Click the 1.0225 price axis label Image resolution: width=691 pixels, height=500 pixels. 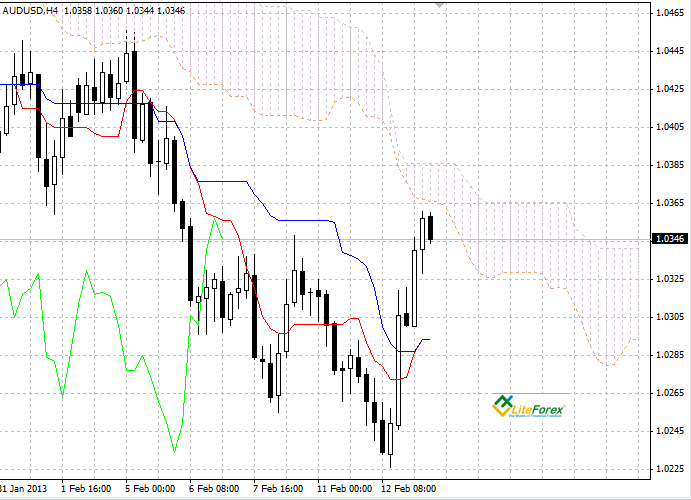(670, 468)
